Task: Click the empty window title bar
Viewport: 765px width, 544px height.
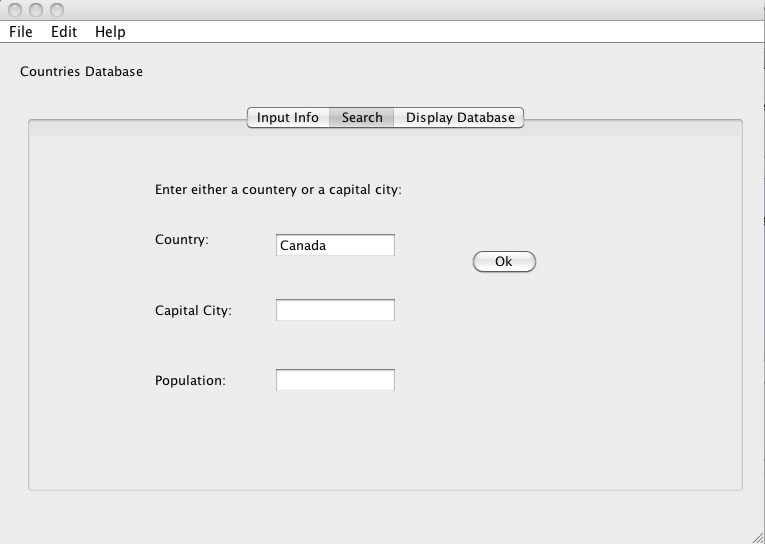Action: pyautogui.click(x=400, y=10)
